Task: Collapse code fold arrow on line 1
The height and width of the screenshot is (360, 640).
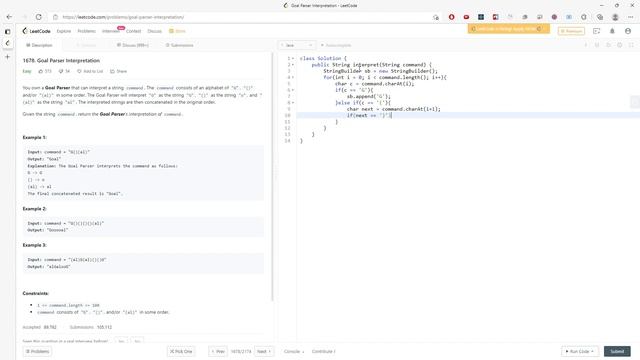Action: pos(293,58)
